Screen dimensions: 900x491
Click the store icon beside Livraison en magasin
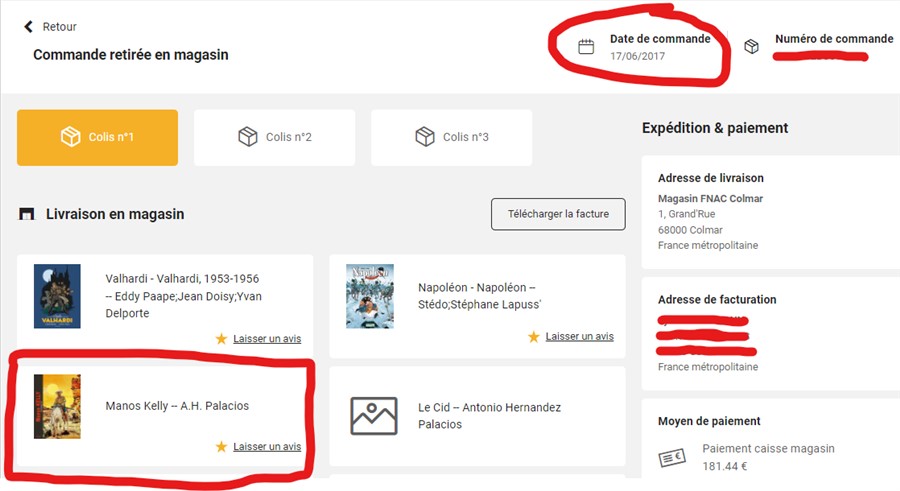point(27,214)
